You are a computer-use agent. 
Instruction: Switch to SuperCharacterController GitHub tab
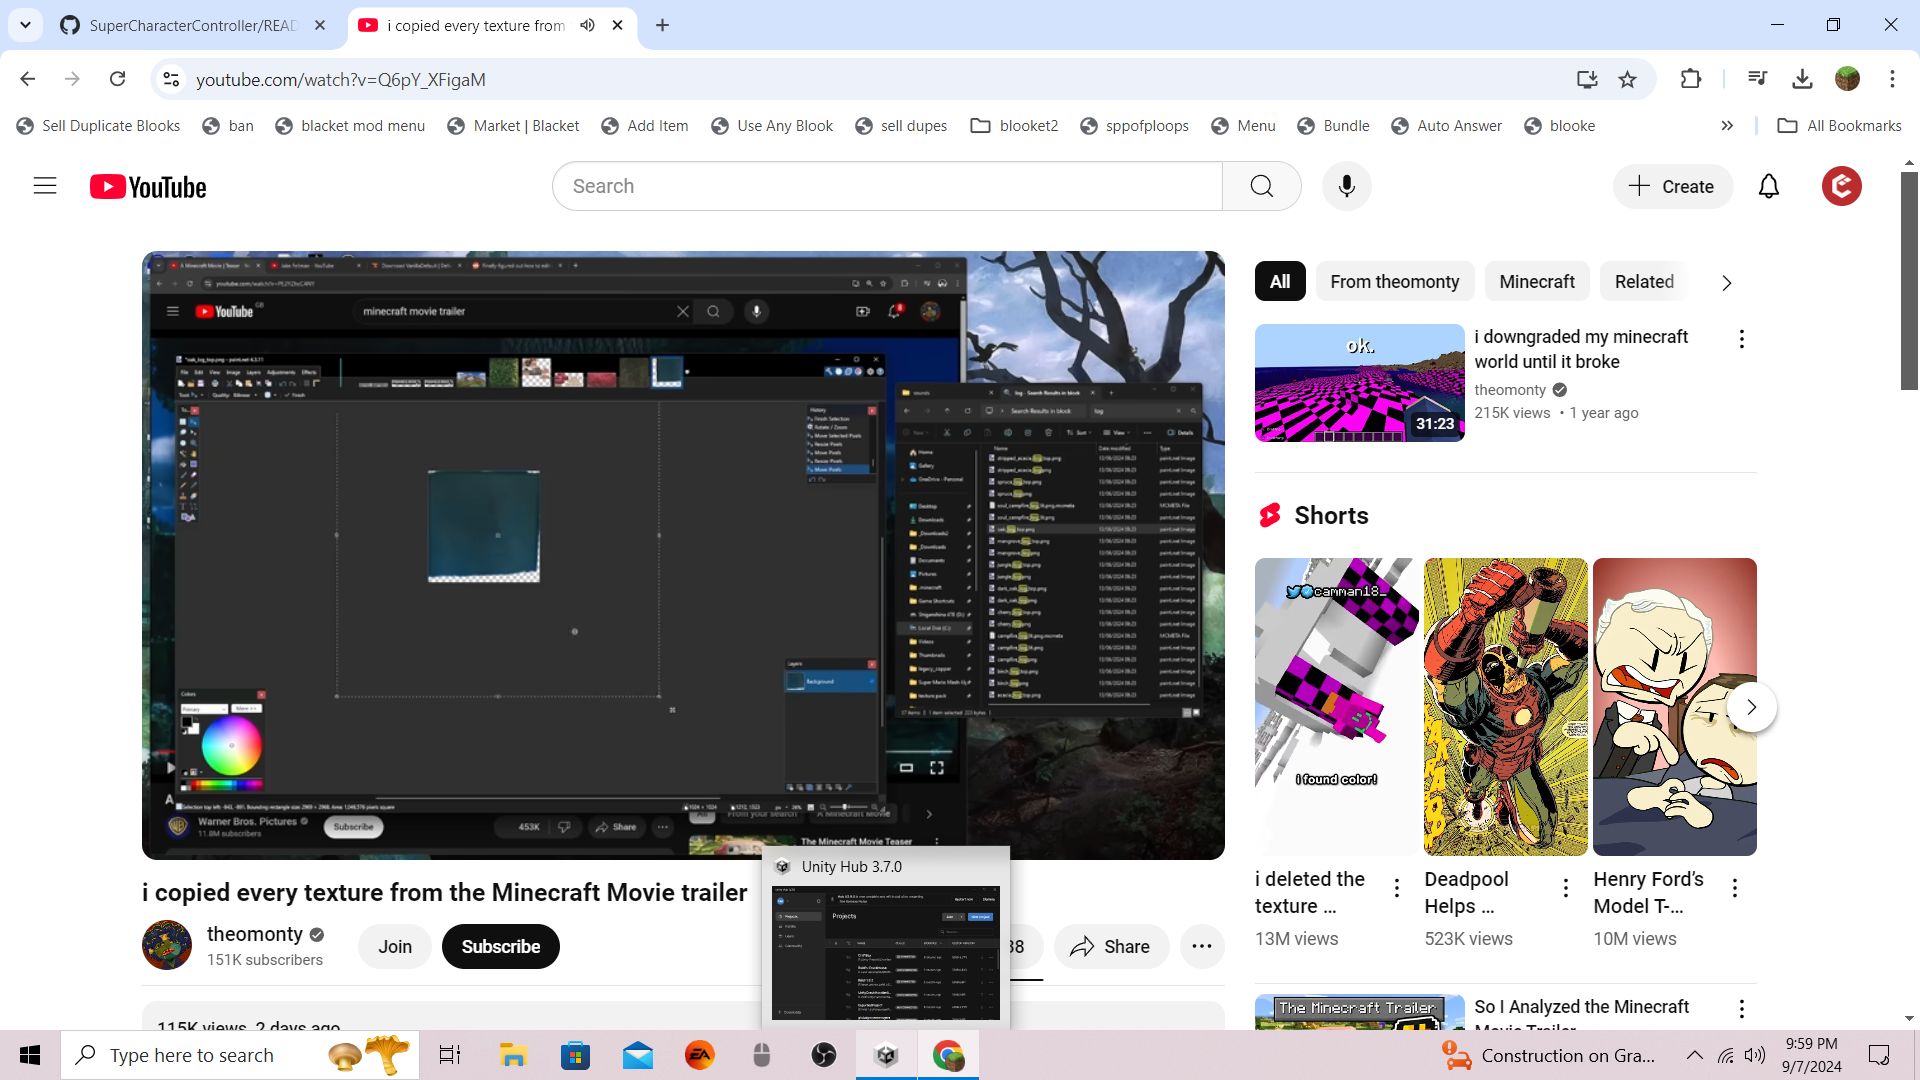190,25
